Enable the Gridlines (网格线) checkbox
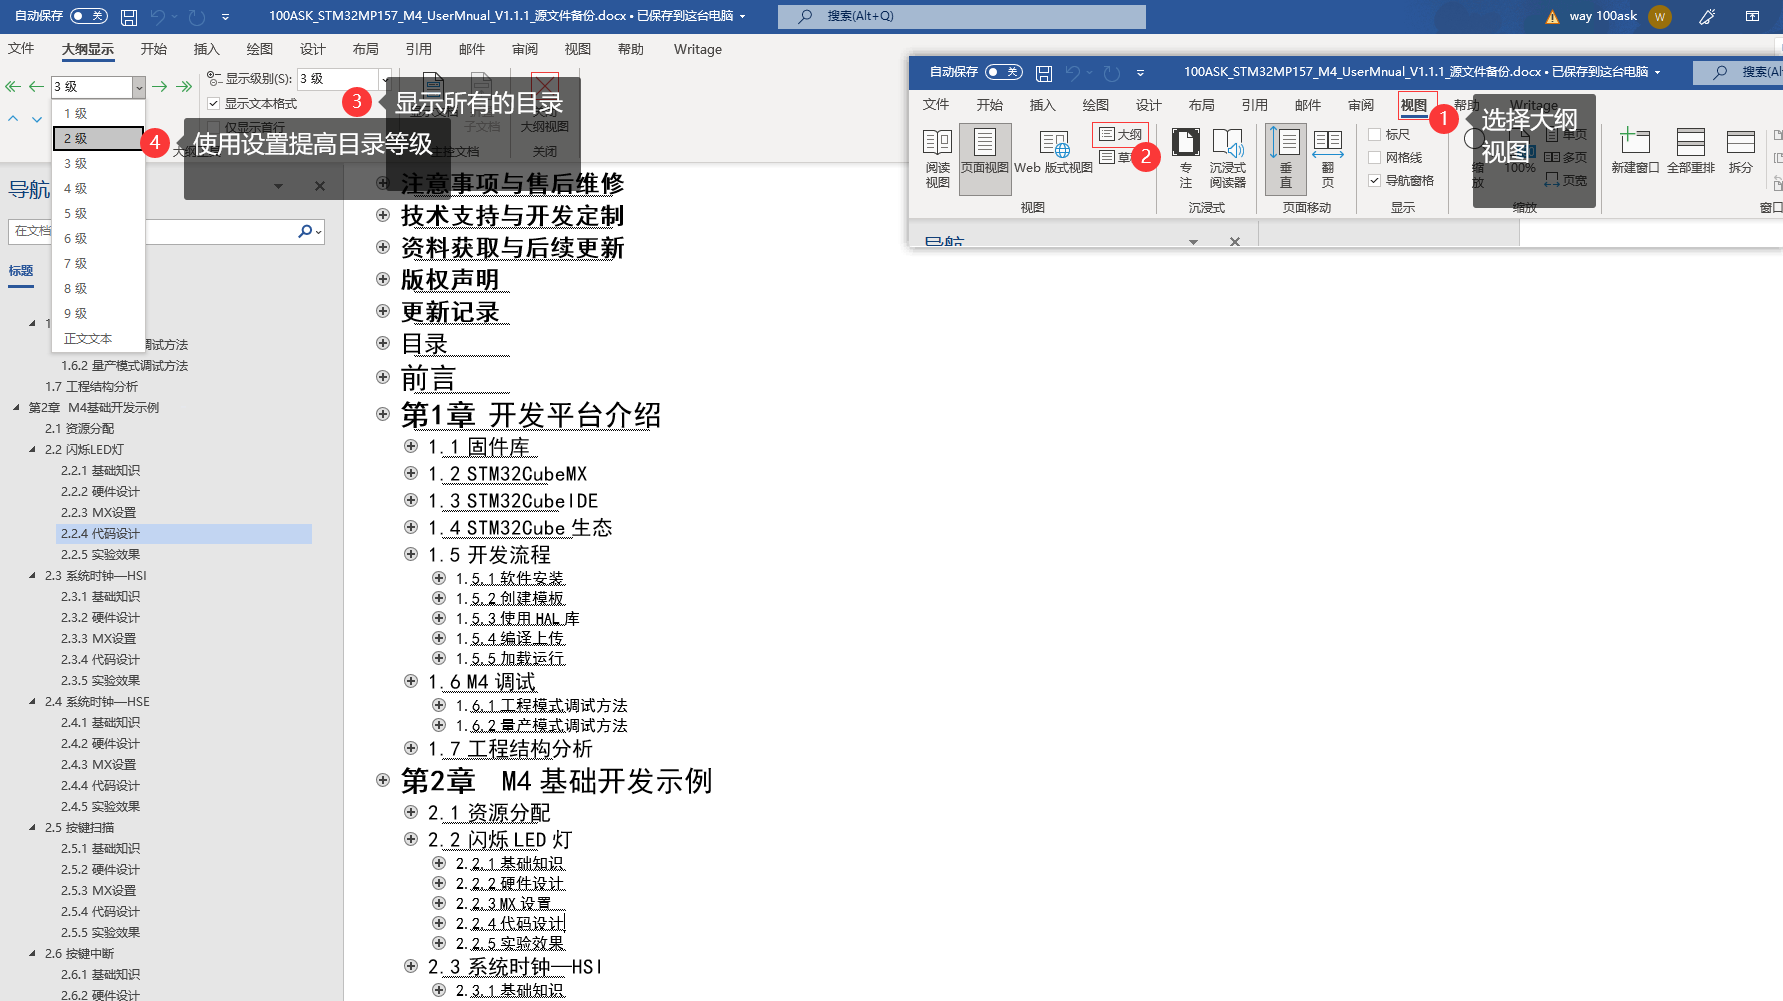 pyautogui.click(x=1375, y=157)
